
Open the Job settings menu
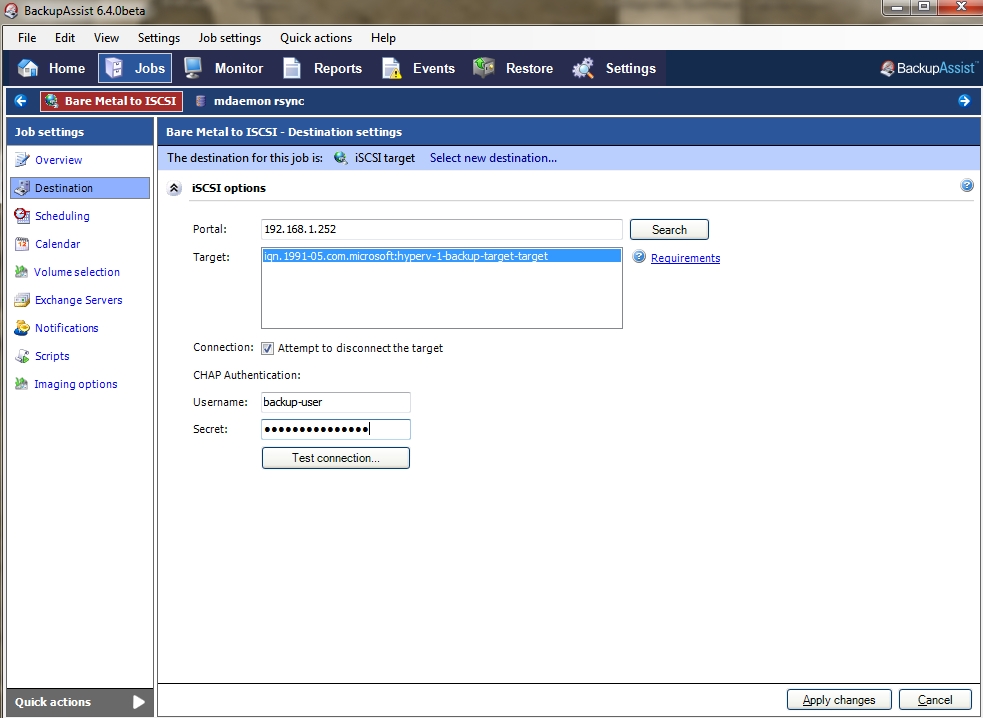coord(229,38)
